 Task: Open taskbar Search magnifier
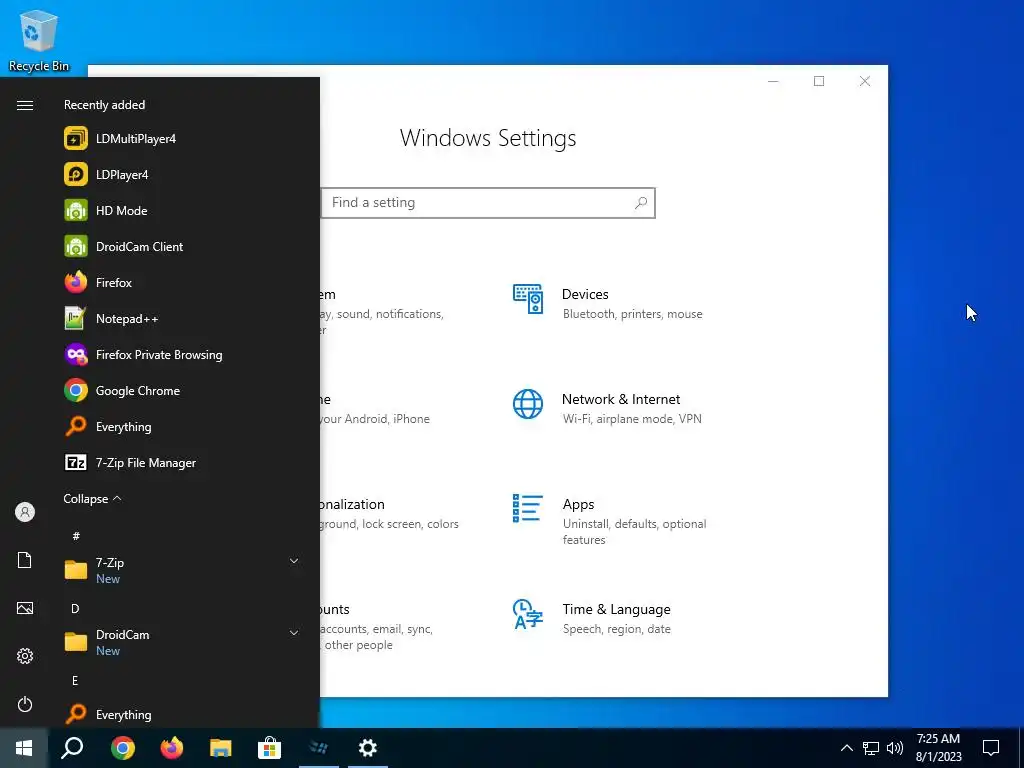point(72,748)
